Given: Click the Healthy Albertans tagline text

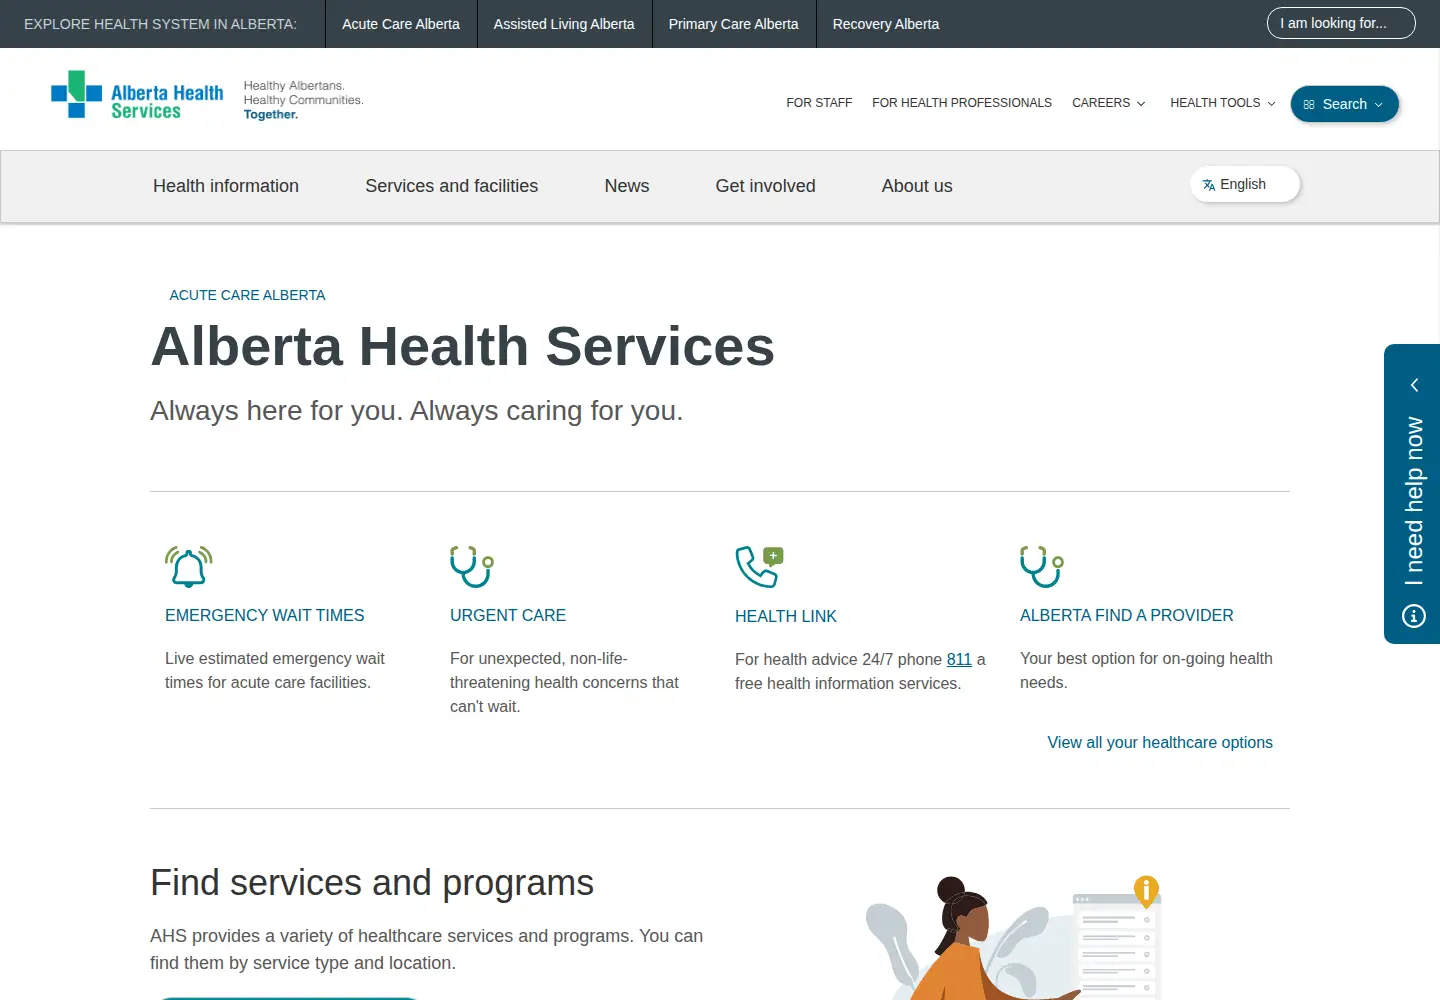Looking at the screenshot, I should [304, 100].
